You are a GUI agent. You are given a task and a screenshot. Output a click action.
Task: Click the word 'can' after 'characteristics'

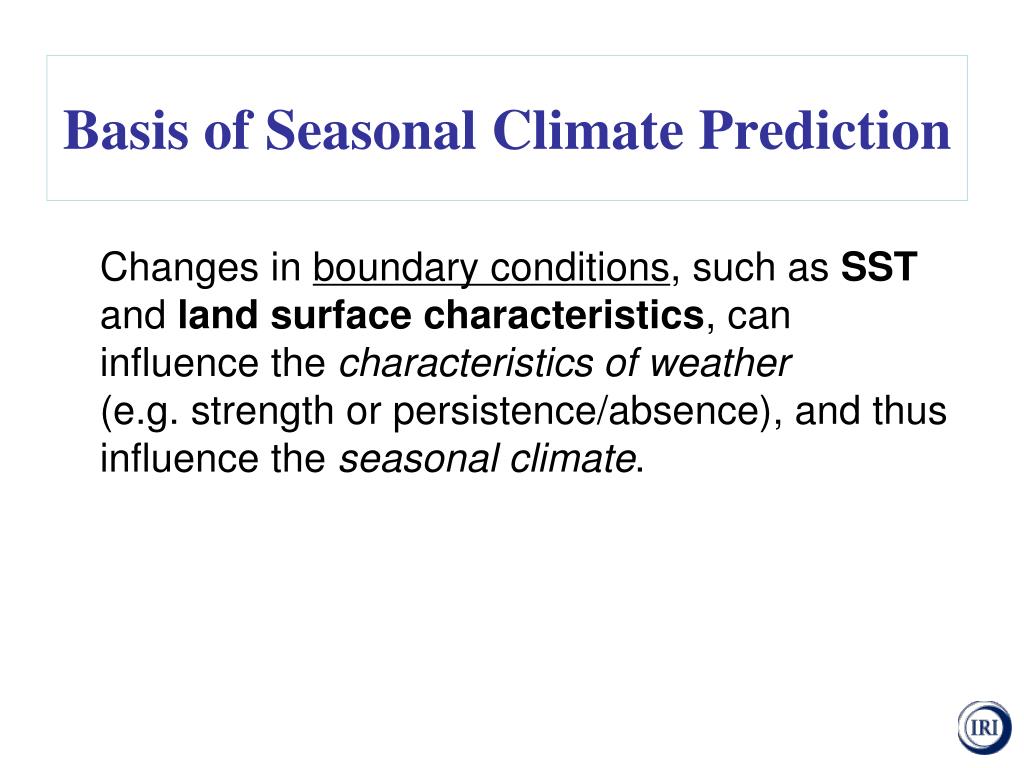pyautogui.click(x=758, y=317)
